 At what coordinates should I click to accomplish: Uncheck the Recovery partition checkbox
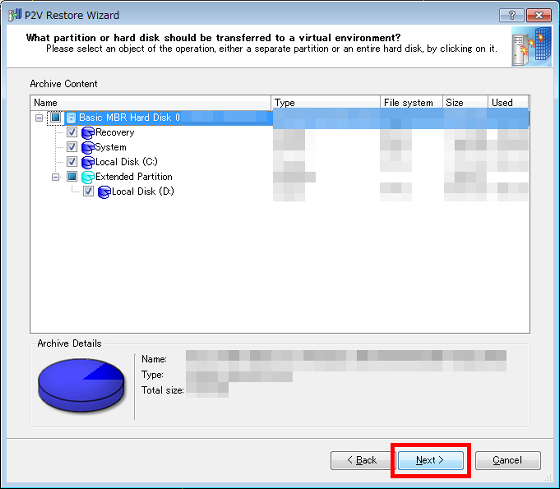pyautogui.click(x=72, y=132)
